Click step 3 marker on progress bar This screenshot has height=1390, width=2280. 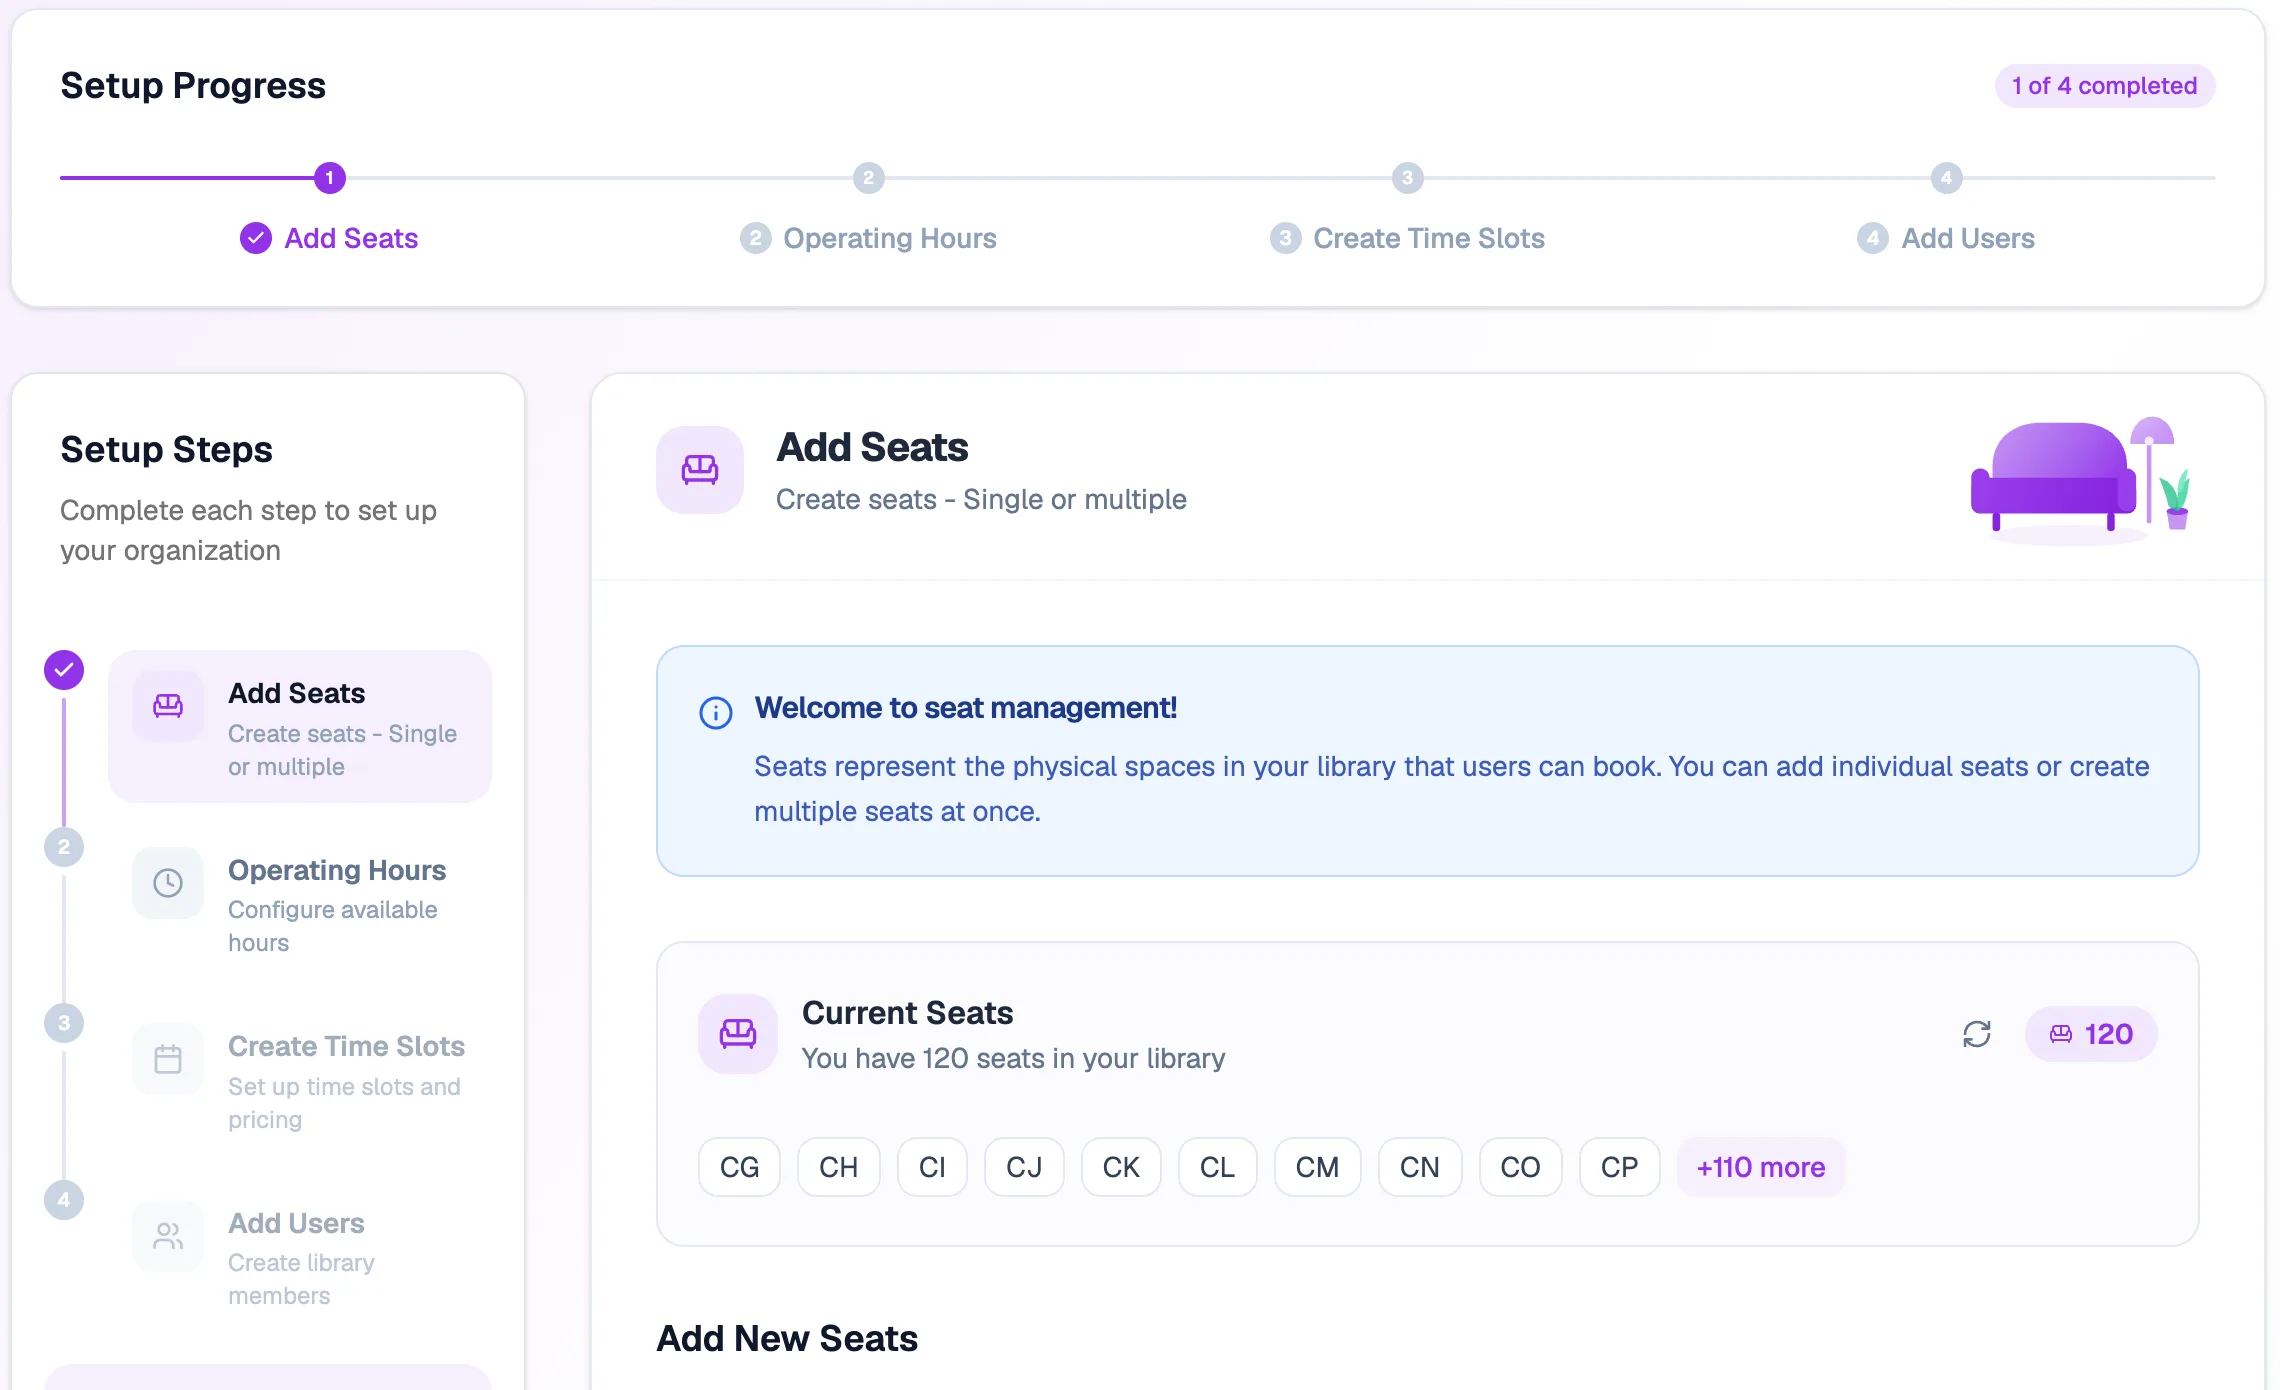pos(1407,178)
